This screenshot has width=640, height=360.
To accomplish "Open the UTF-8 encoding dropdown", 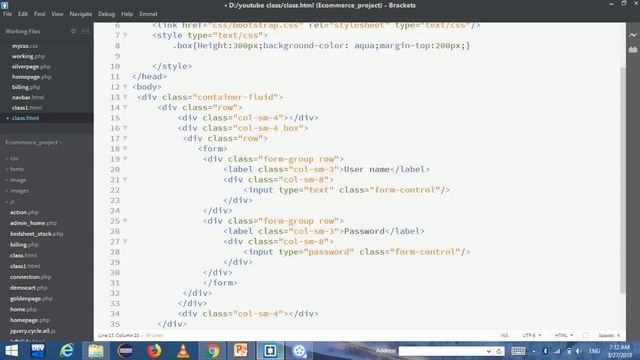I will (x=532, y=335).
